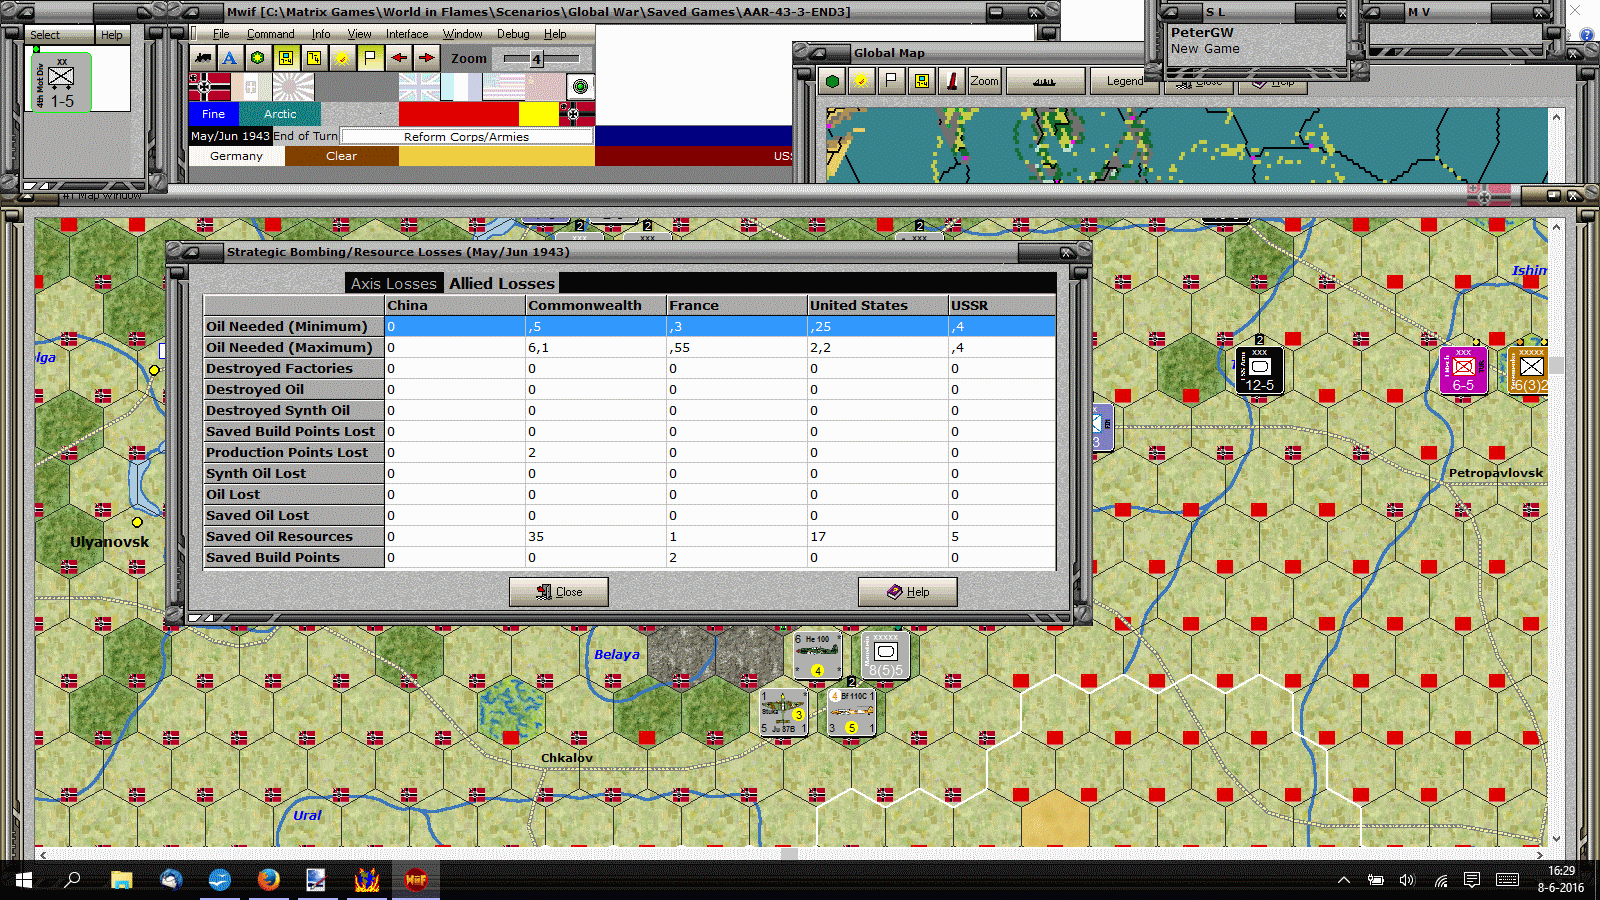This screenshot has width=1600, height=900.
Task: Click the Help button in the unit panel
Action: click(112, 35)
